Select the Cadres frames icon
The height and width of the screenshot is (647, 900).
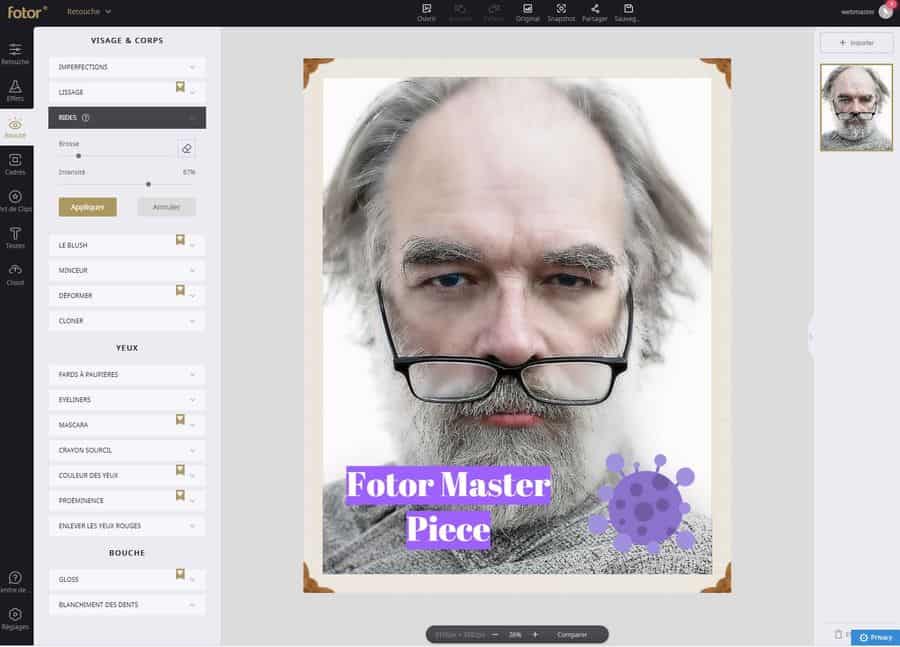pyautogui.click(x=15, y=163)
